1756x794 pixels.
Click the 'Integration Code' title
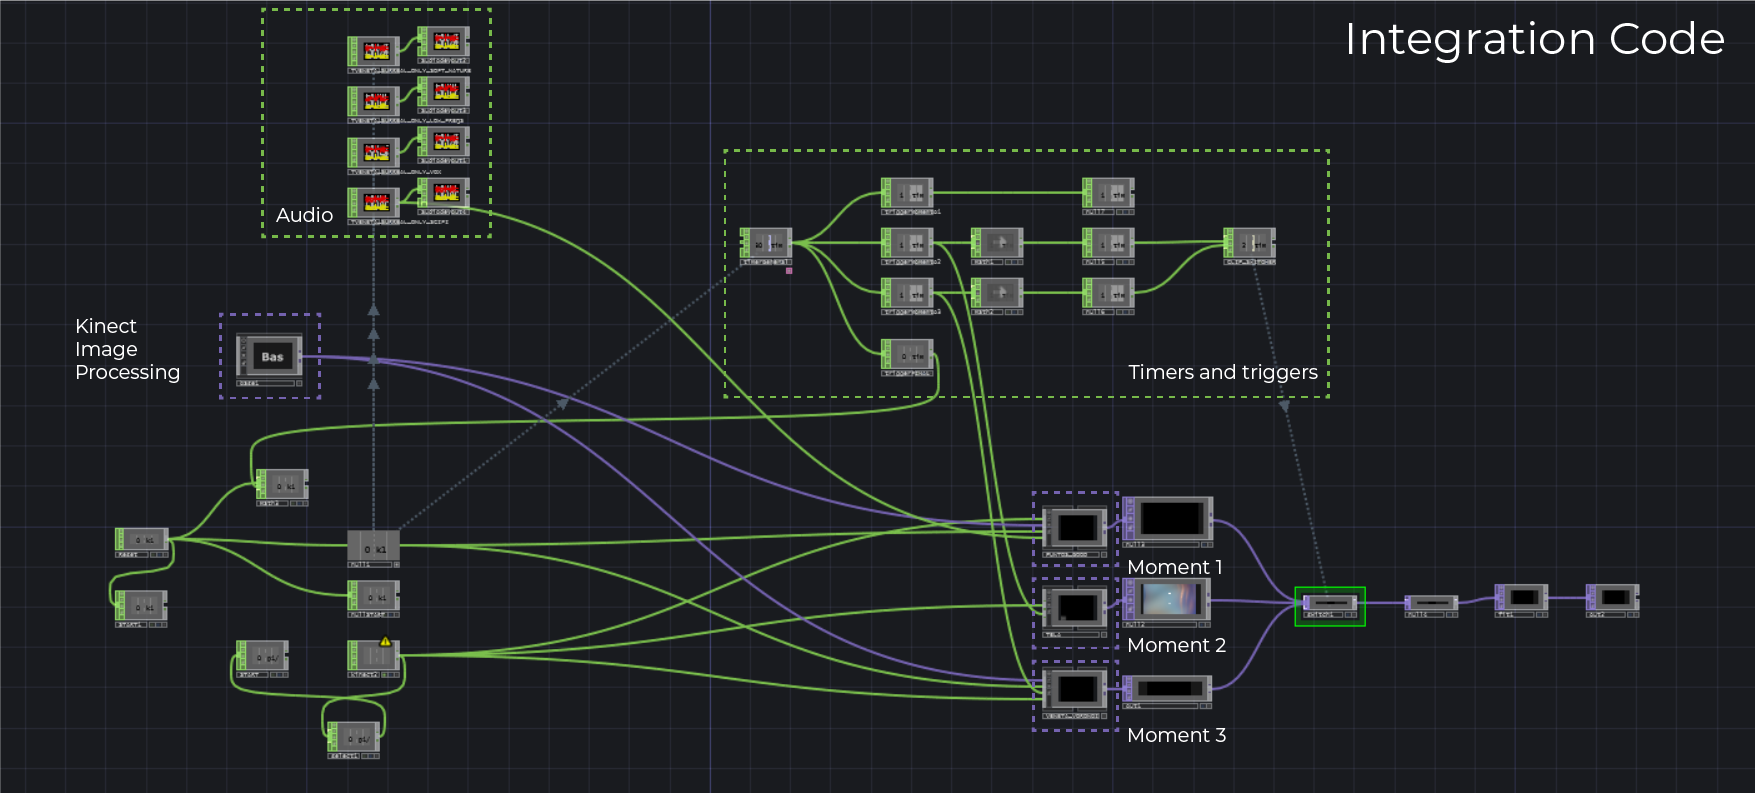tap(1535, 39)
